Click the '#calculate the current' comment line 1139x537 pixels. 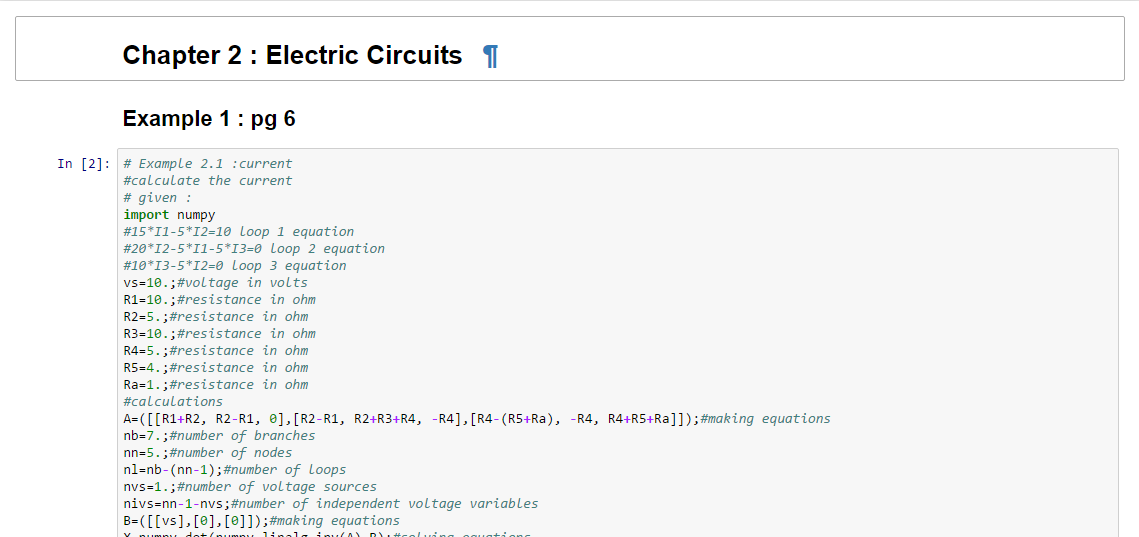[x=207, y=181]
